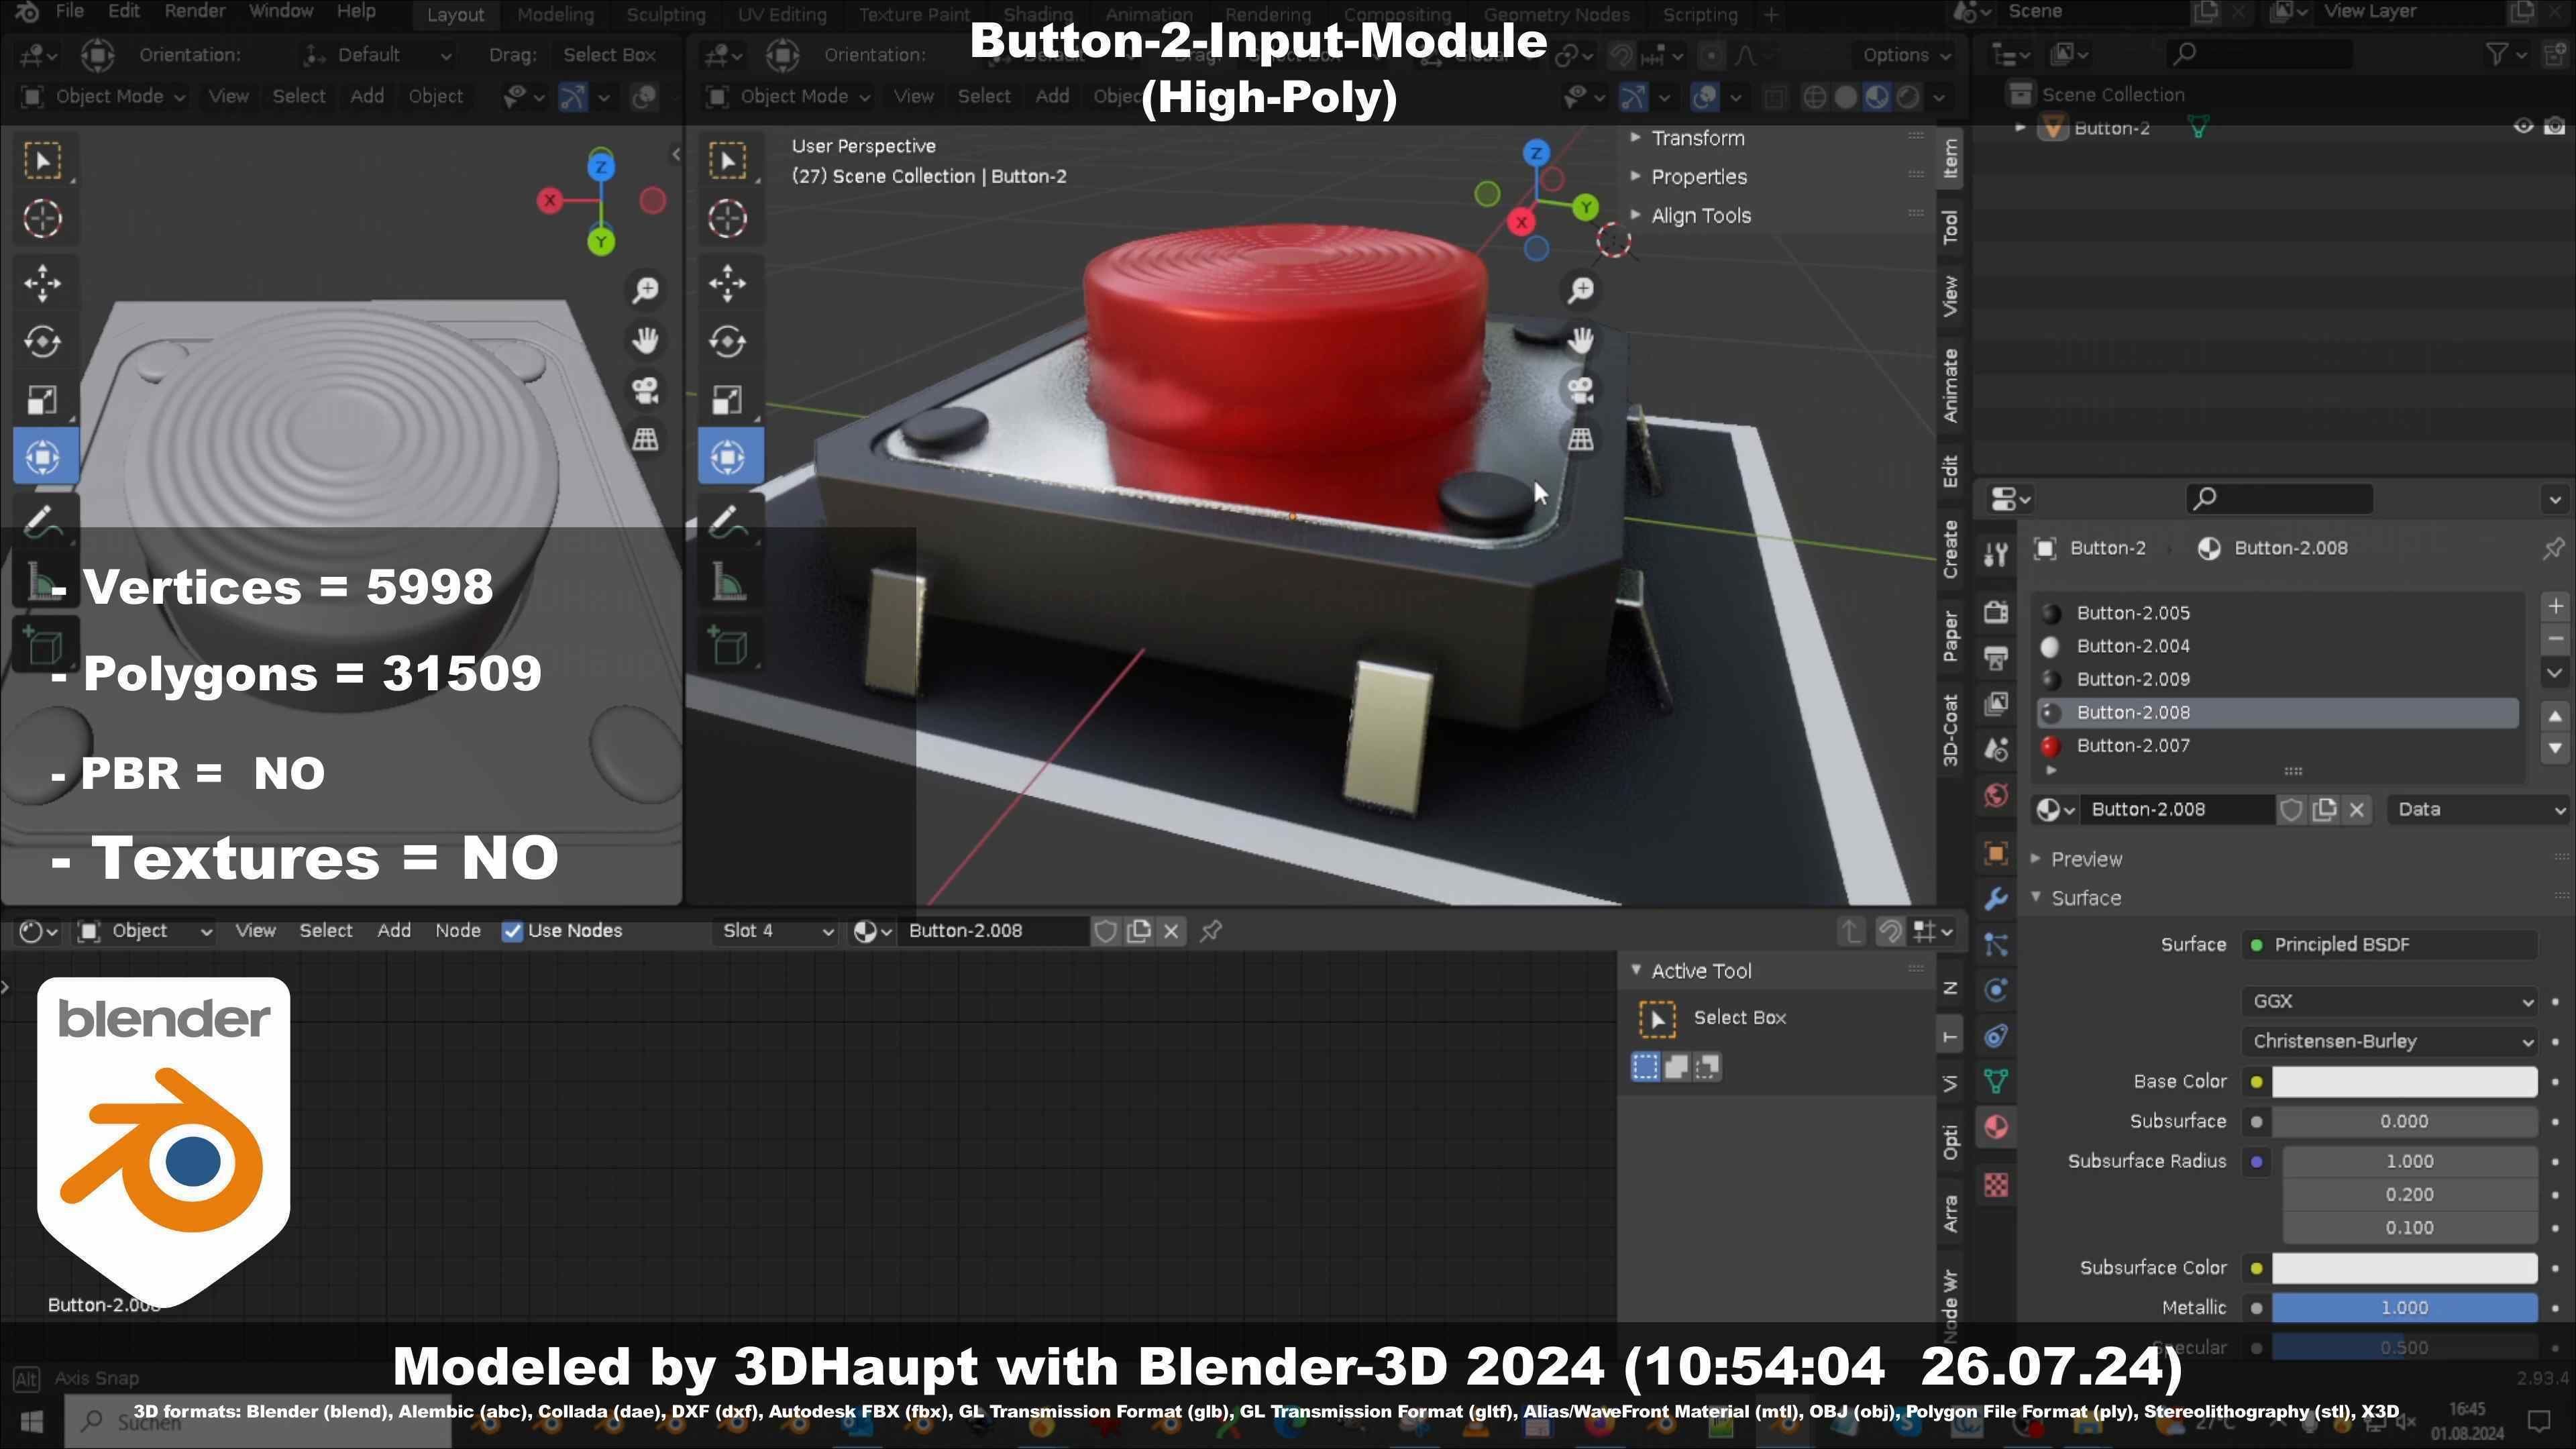Expand Button-2 in Scene Collection

2020,128
